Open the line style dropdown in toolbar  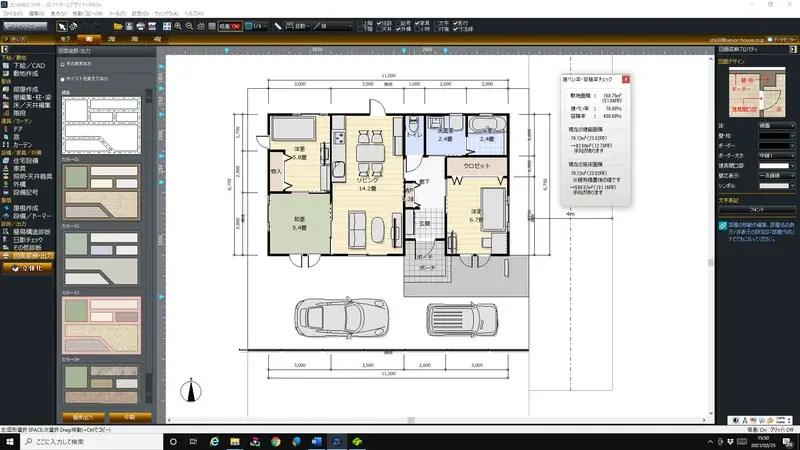click(x=333, y=27)
